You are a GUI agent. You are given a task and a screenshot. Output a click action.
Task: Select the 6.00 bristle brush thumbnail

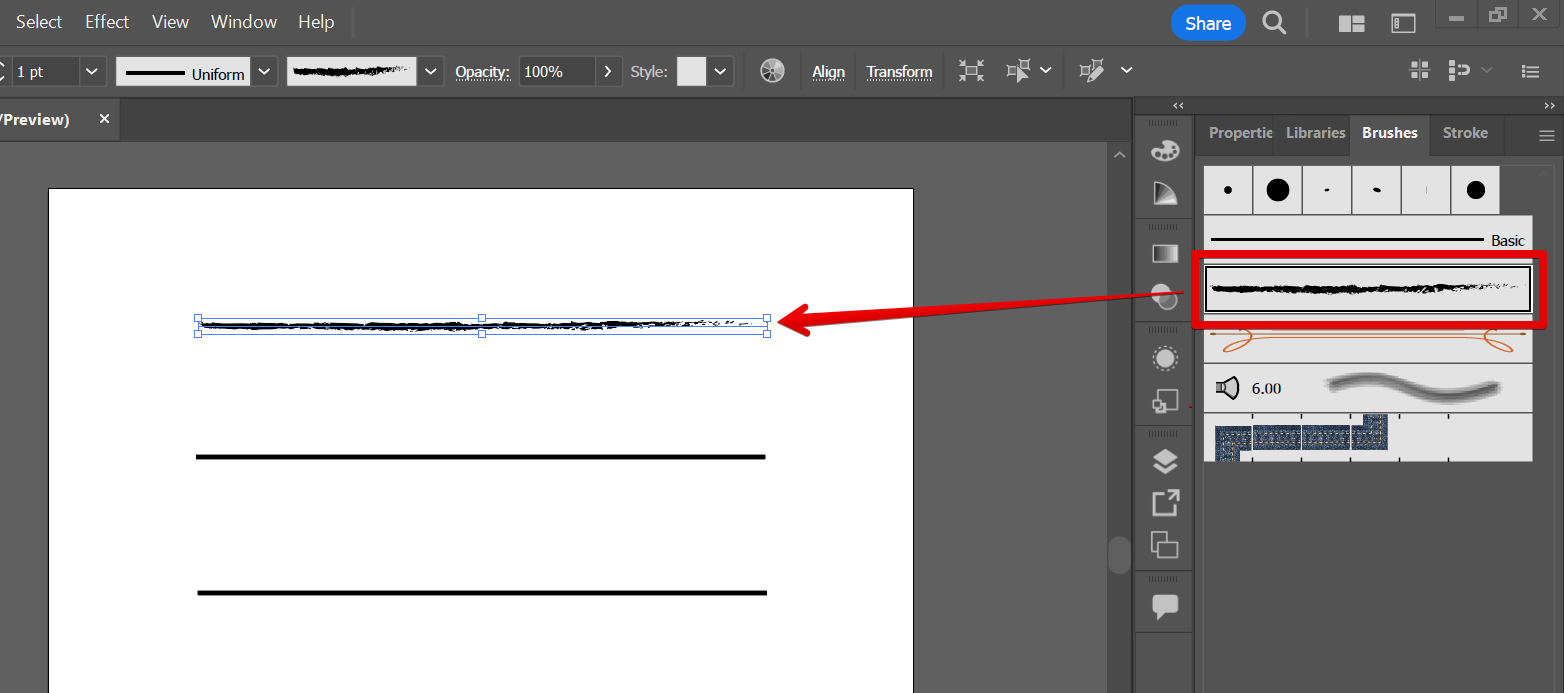1367,388
